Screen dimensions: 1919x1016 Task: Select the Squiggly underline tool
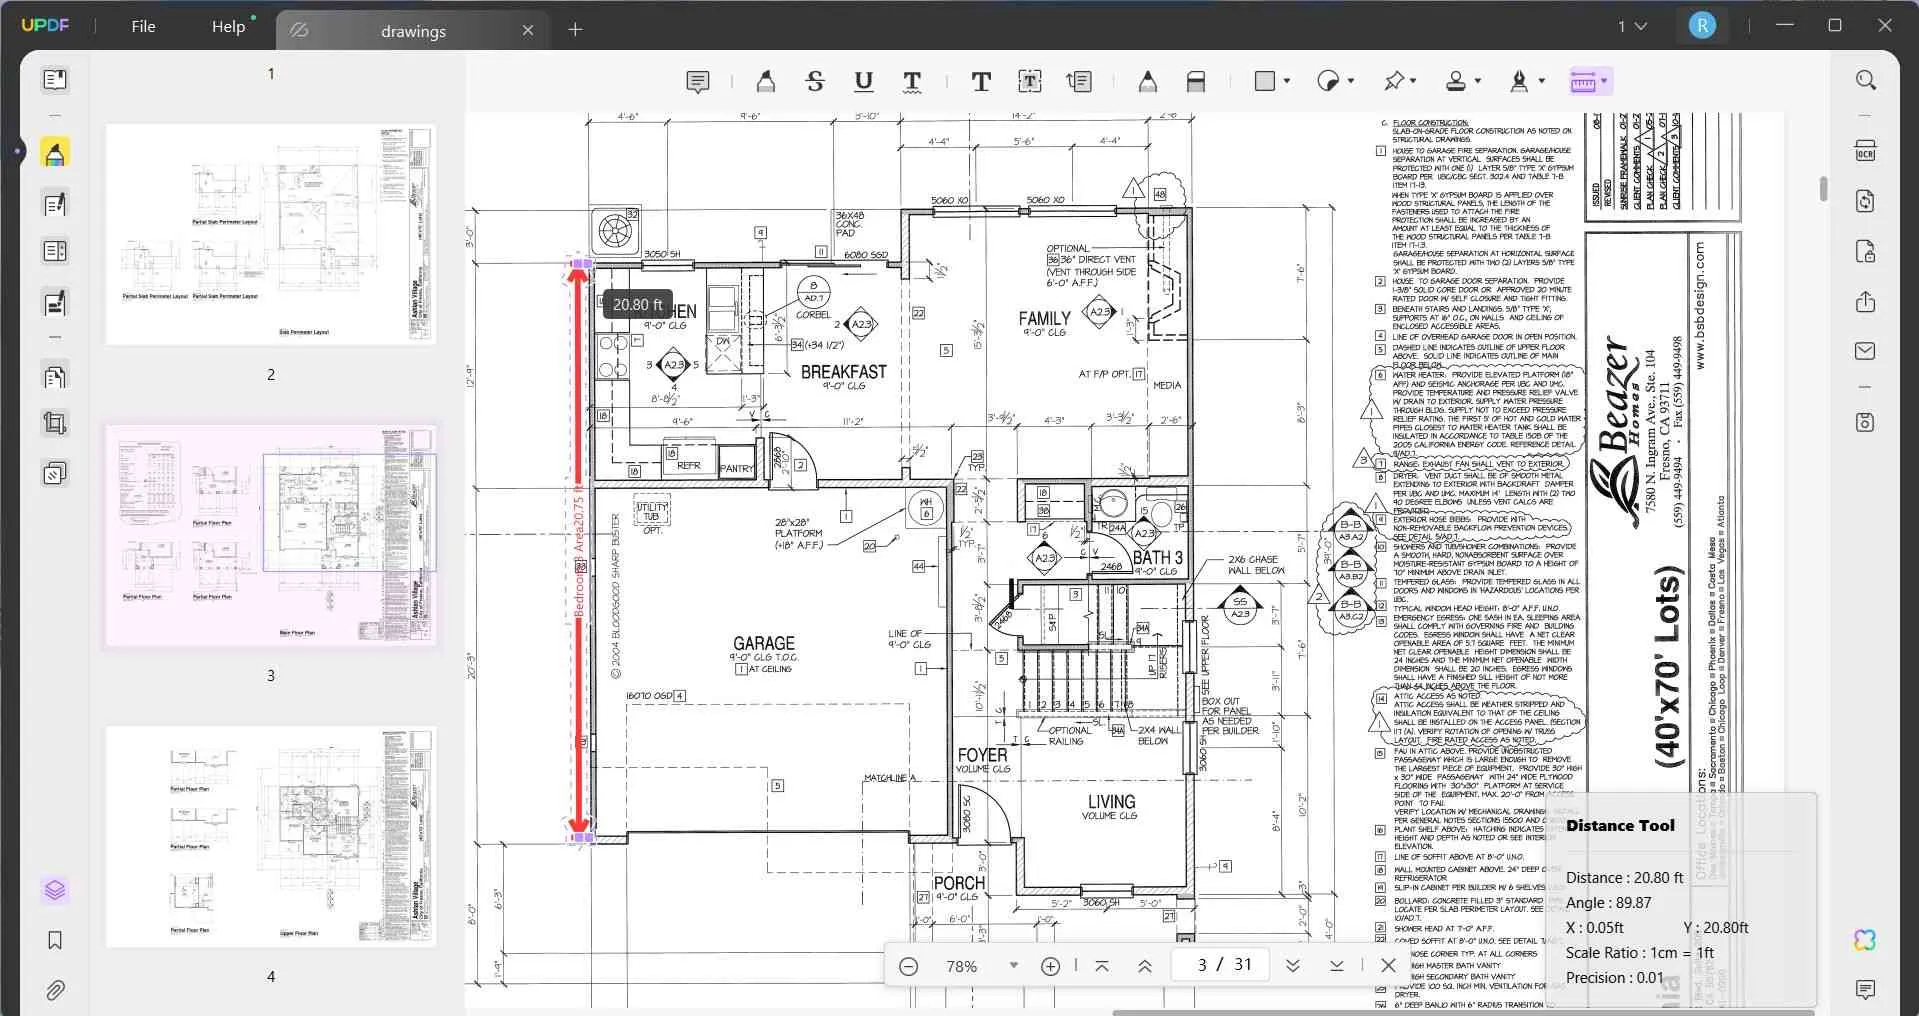pyautogui.click(x=912, y=82)
